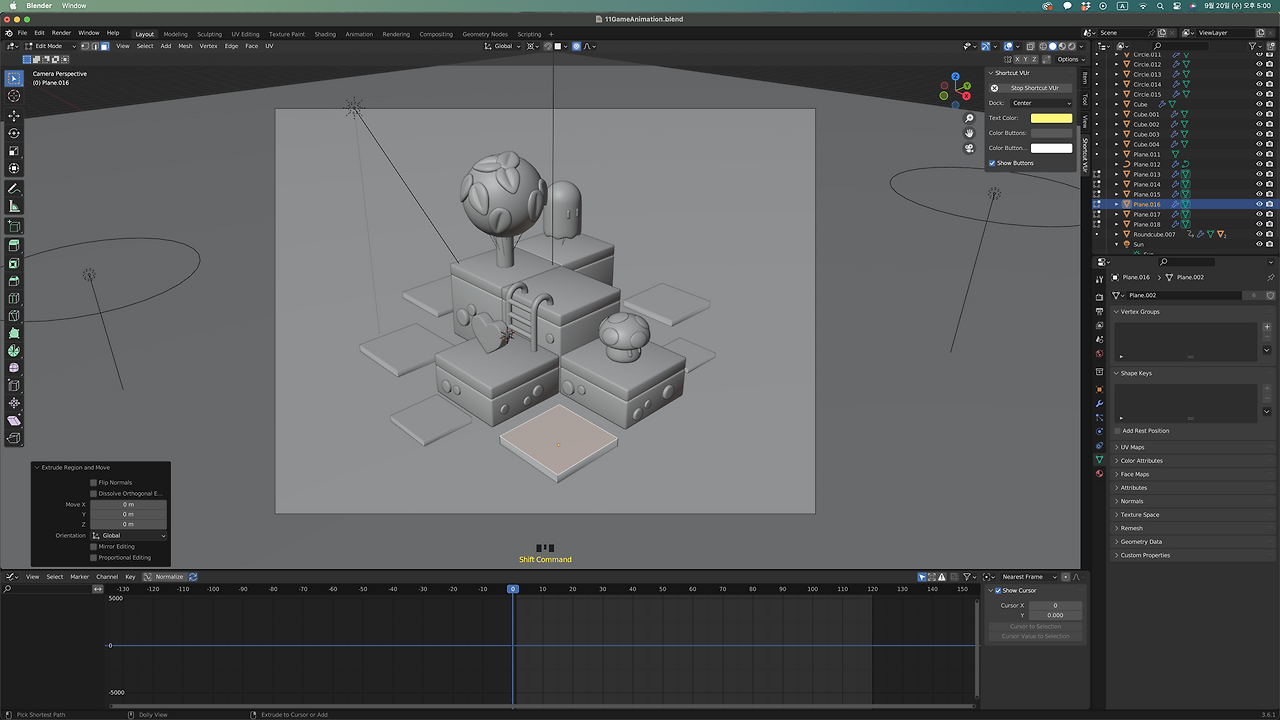Open the Render menu
The height and width of the screenshot is (720, 1280).
(x=61, y=33)
